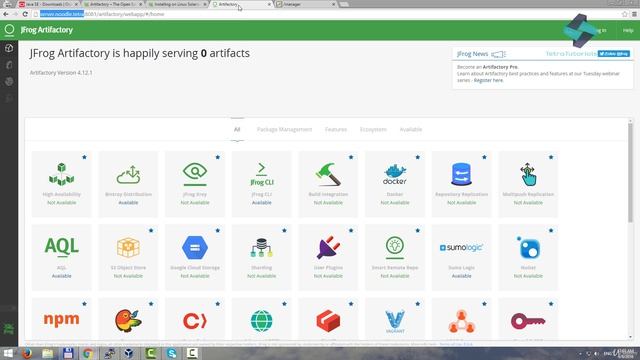Open the Google Cloud Storage card

click(195, 258)
